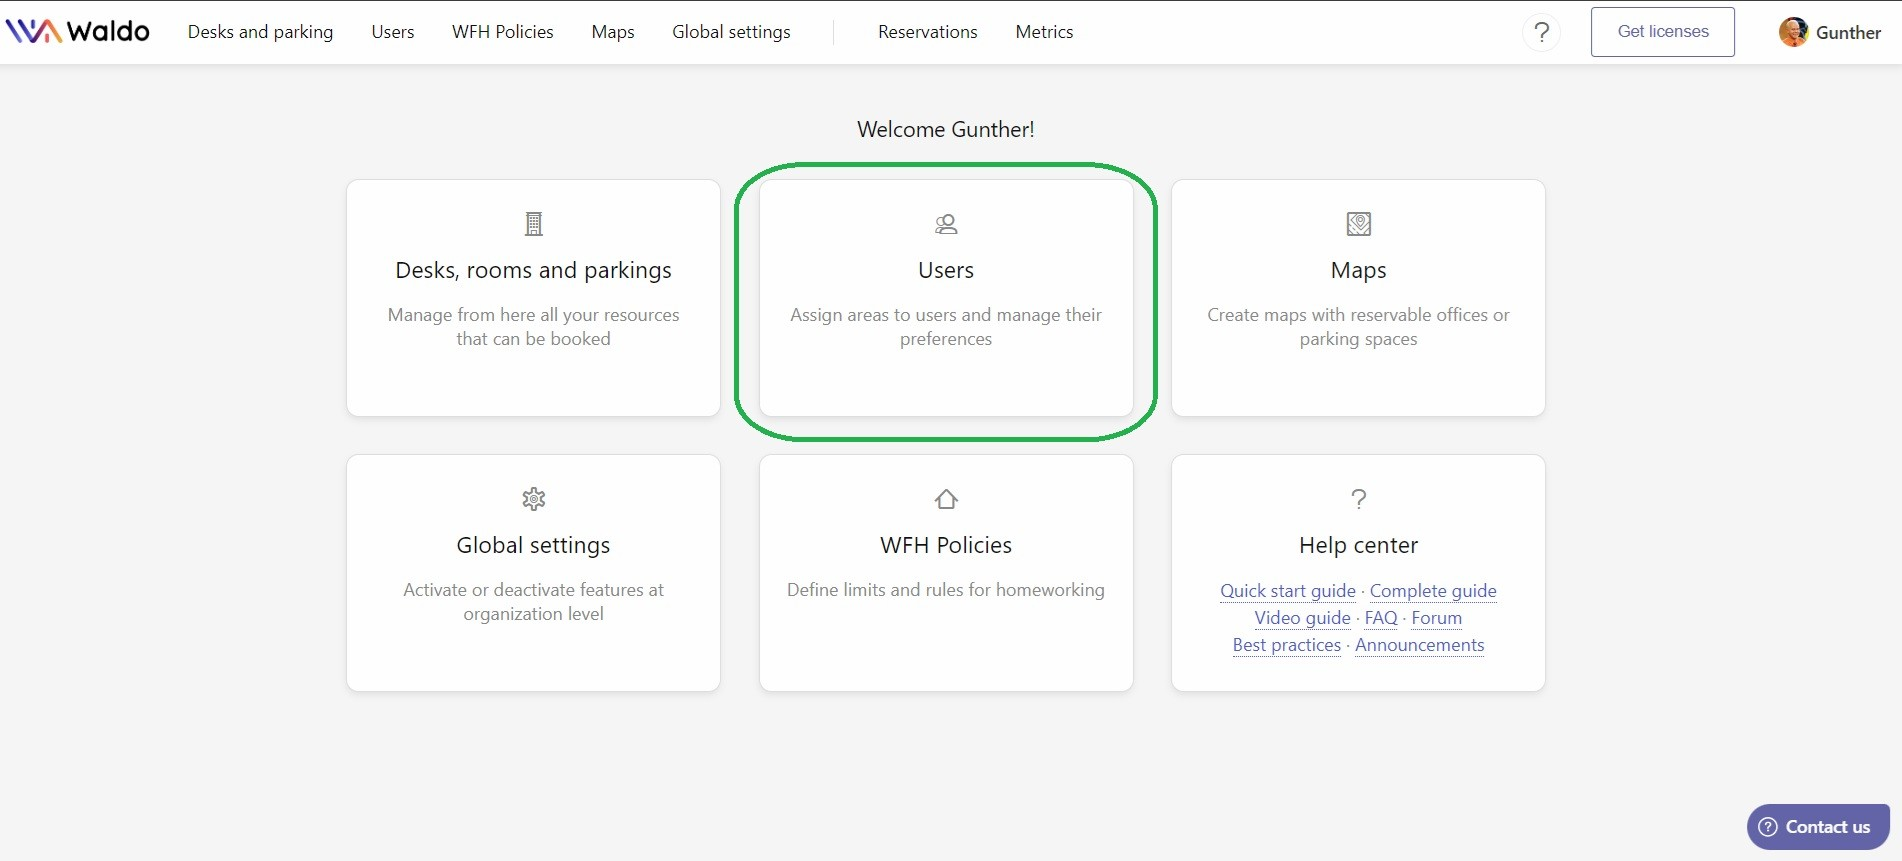Click the Get licenses button
Screen dimensions: 1902x861
tap(1663, 32)
